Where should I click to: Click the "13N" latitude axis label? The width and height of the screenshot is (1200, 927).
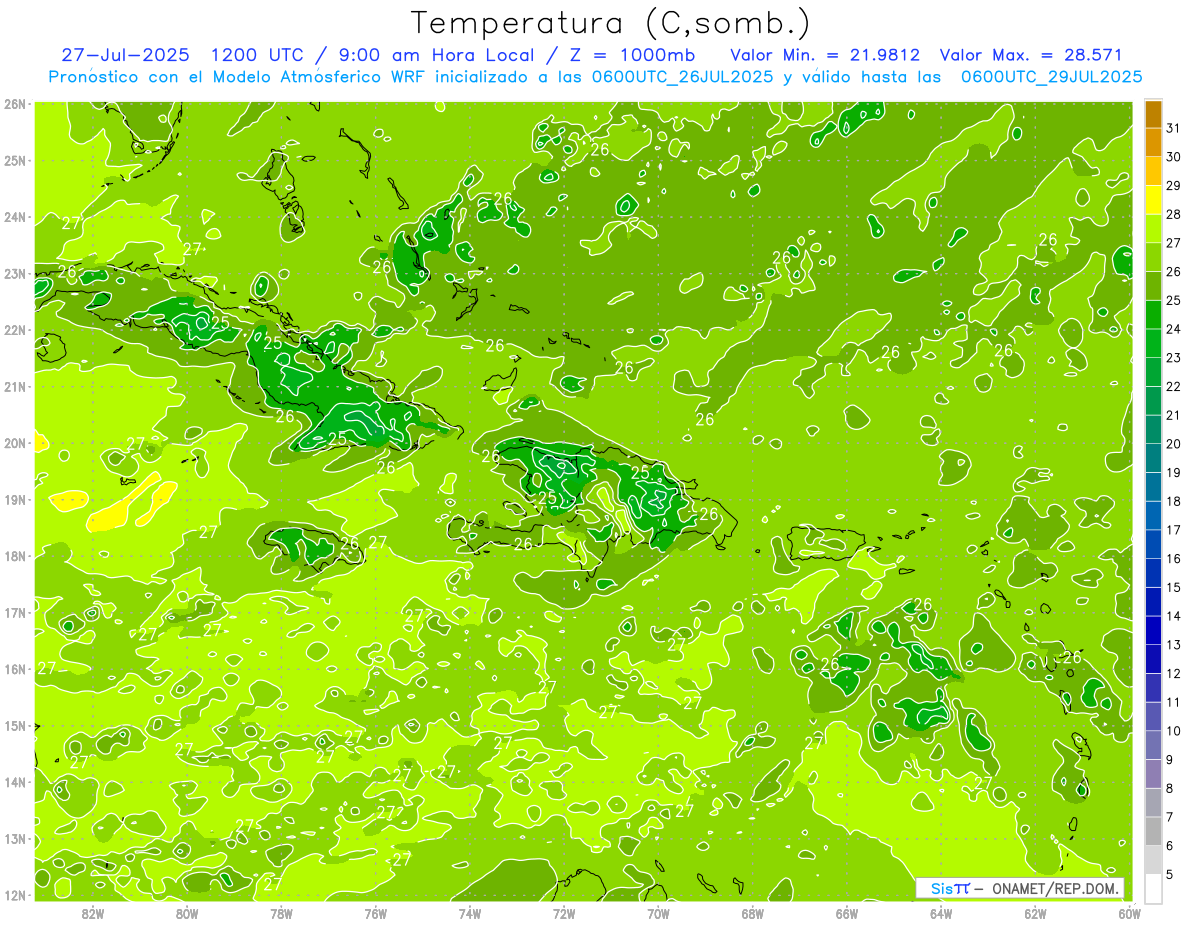click(x=14, y=838)
